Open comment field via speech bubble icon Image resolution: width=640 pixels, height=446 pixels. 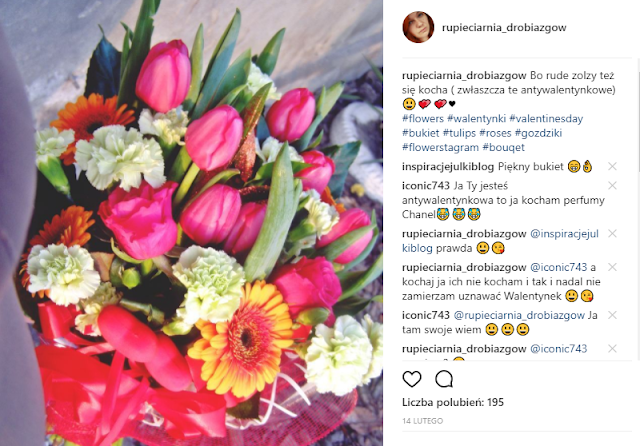[444, 379]
